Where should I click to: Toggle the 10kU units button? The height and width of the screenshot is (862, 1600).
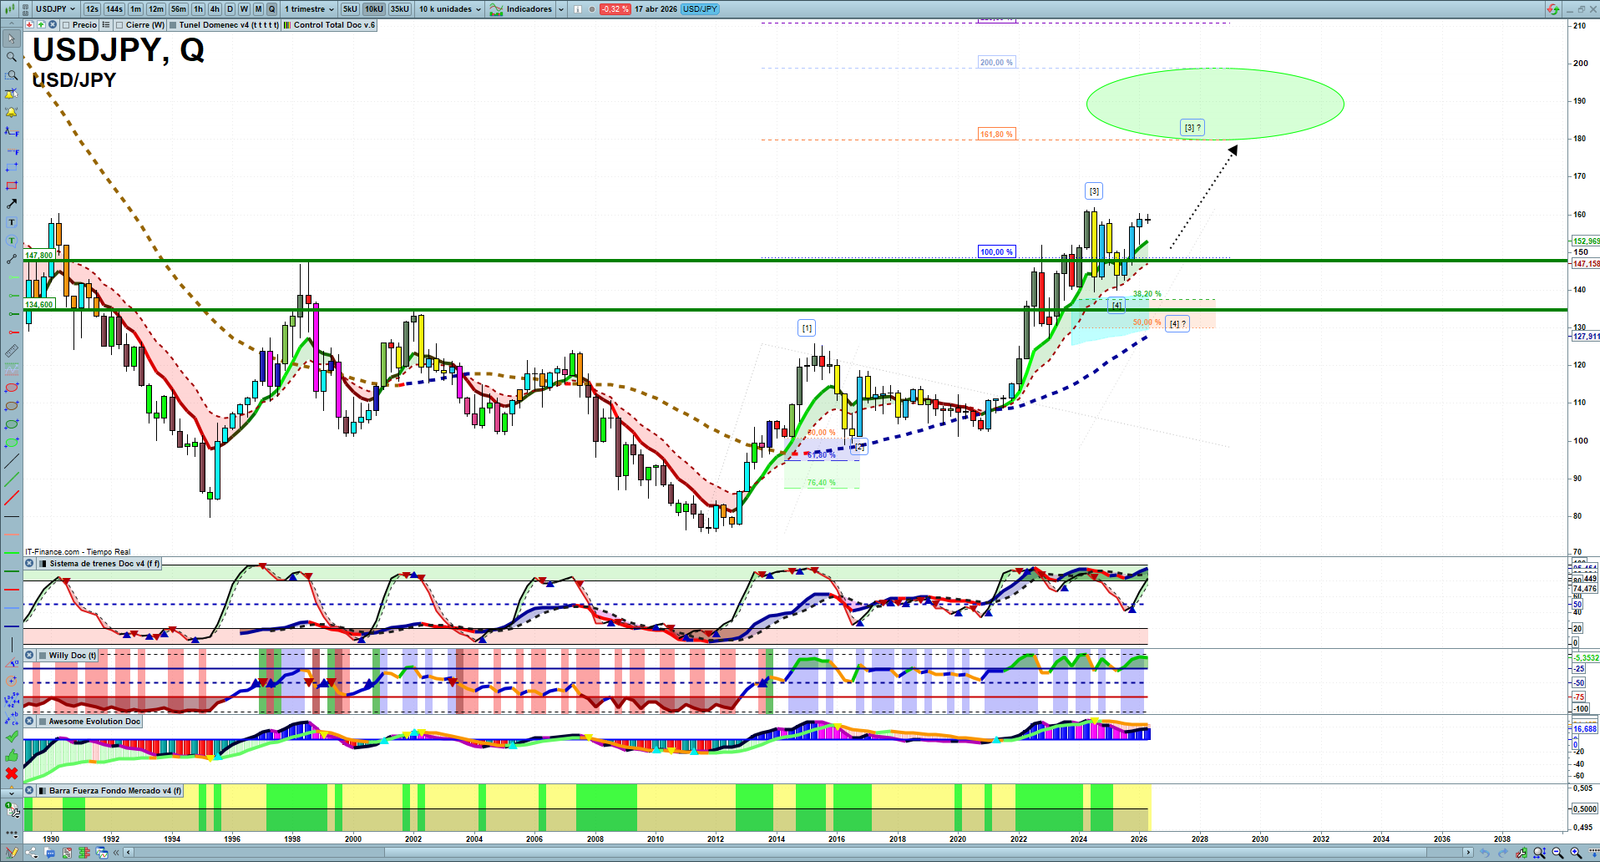[374, 9]
